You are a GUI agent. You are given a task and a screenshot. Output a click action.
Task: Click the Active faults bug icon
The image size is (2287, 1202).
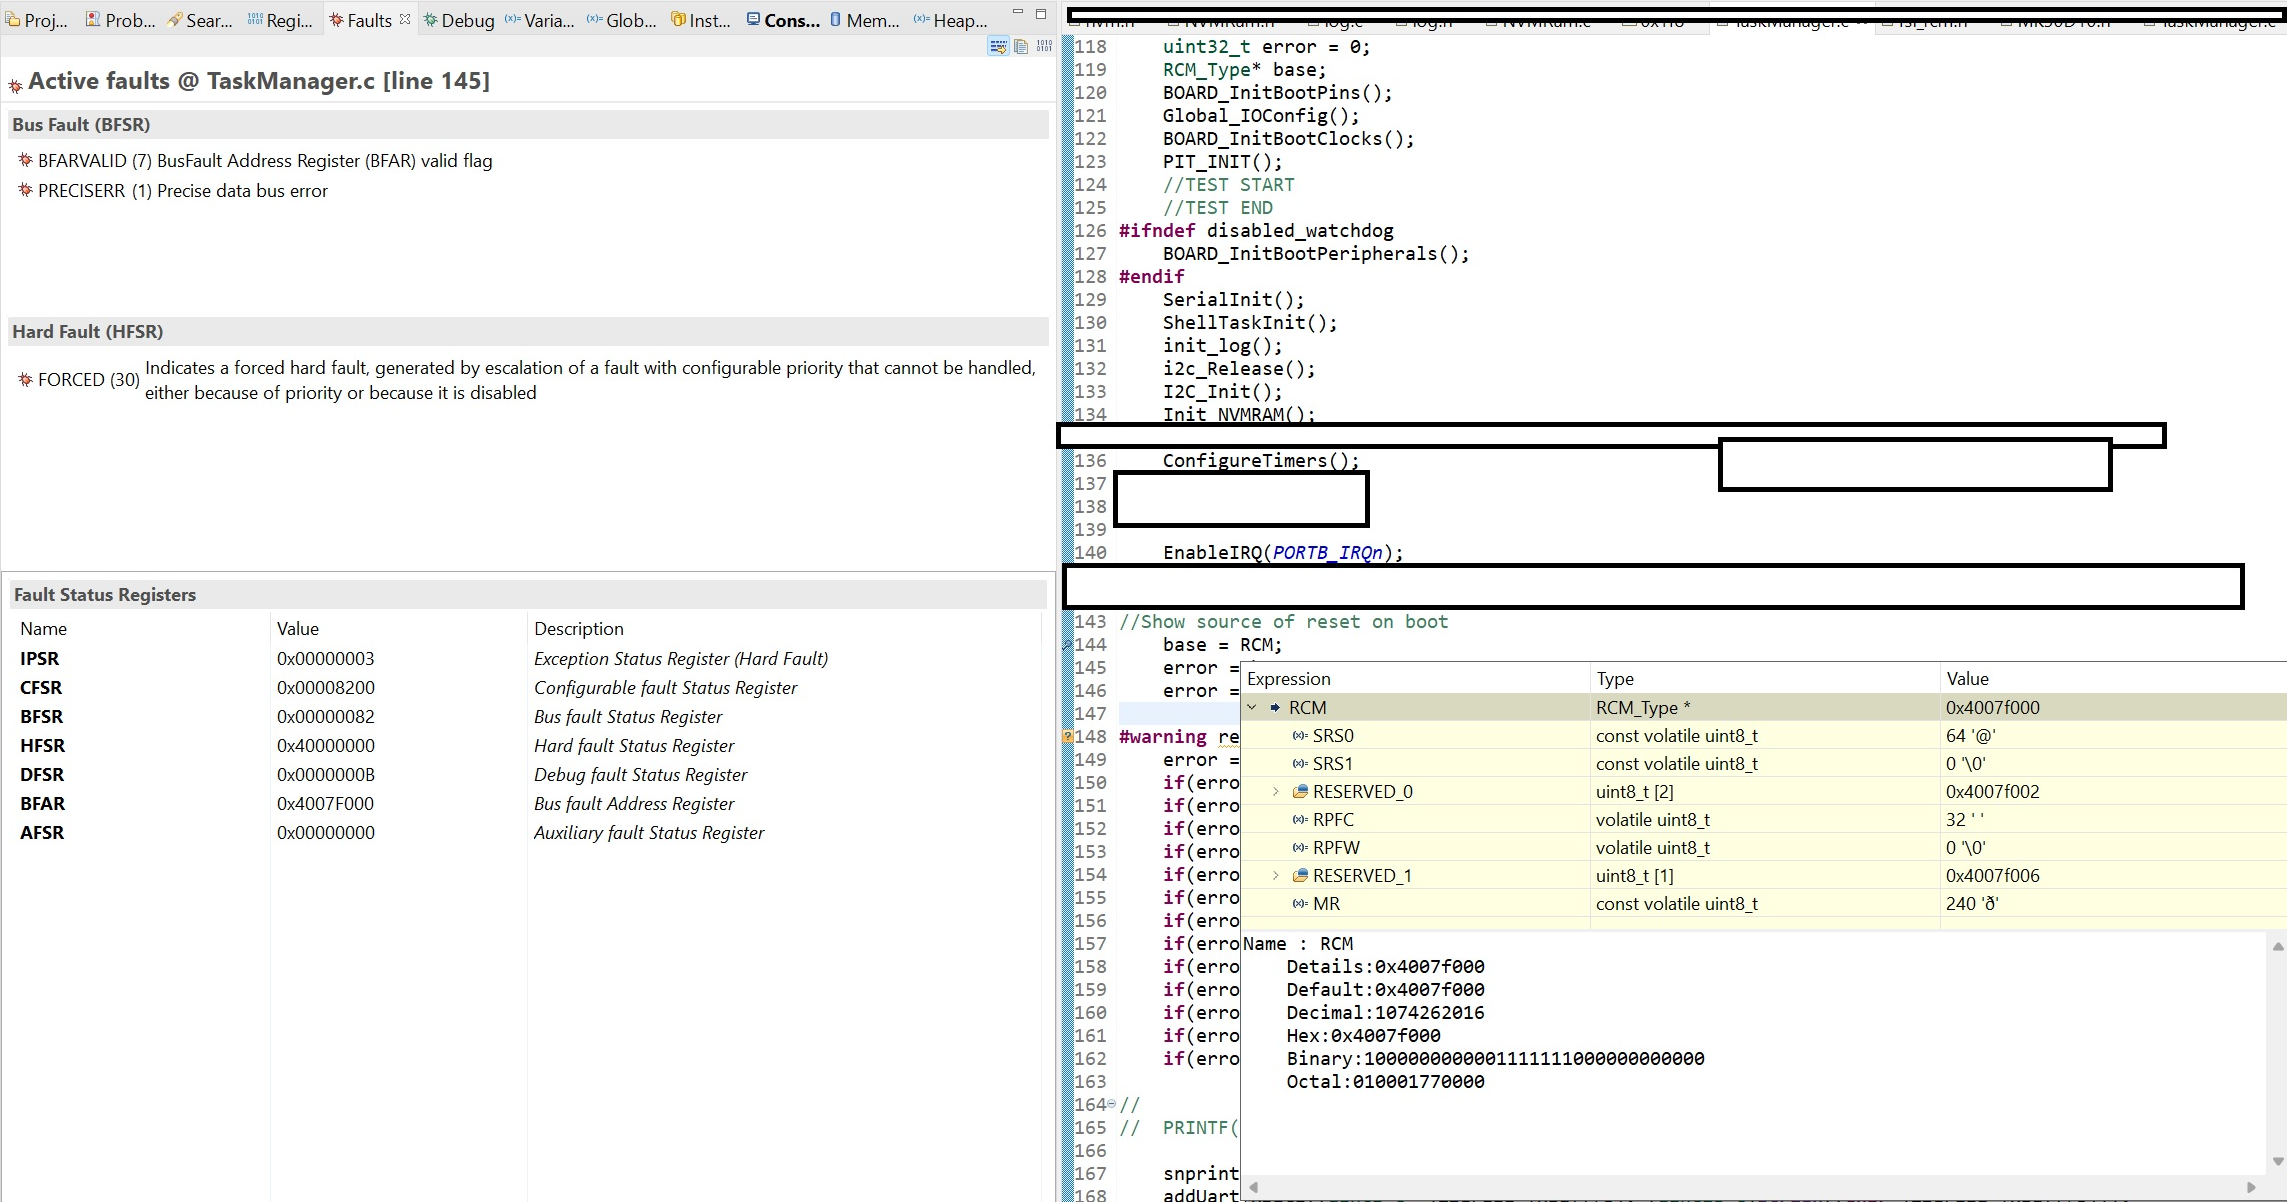(x=15, y=86)
